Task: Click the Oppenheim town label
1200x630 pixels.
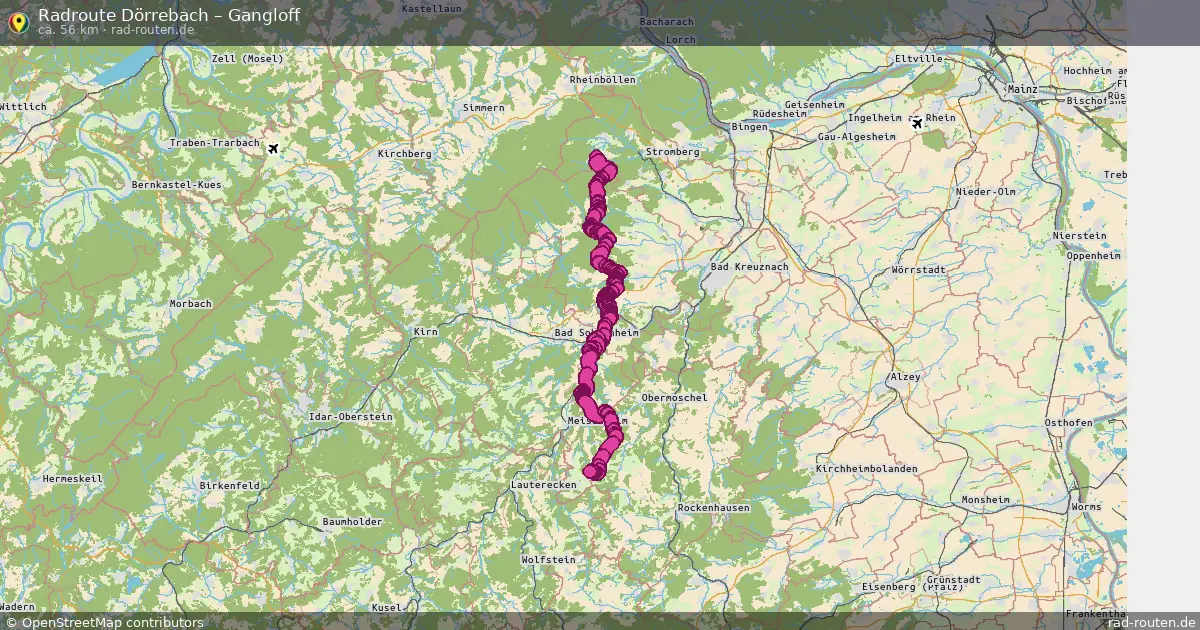Action: point(1095,255)
